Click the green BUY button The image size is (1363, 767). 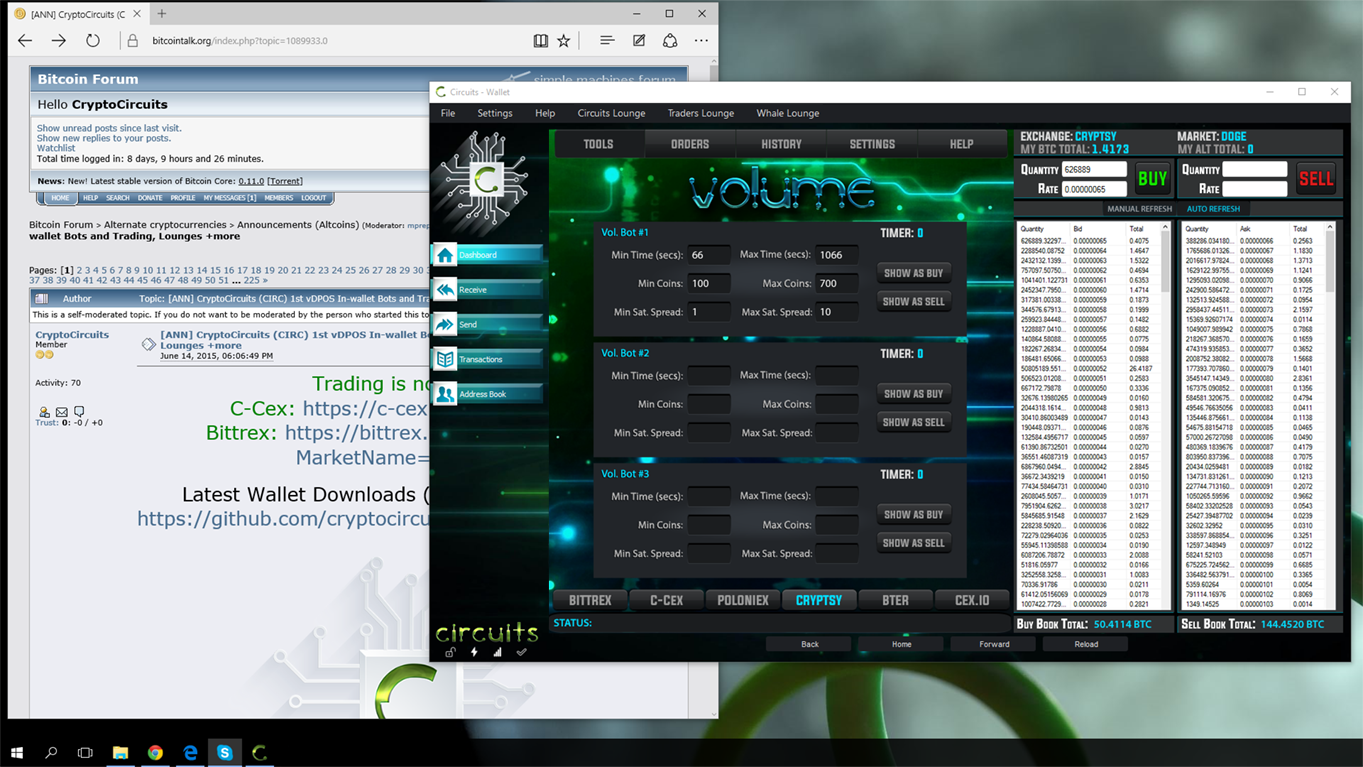pos(1152,179)
